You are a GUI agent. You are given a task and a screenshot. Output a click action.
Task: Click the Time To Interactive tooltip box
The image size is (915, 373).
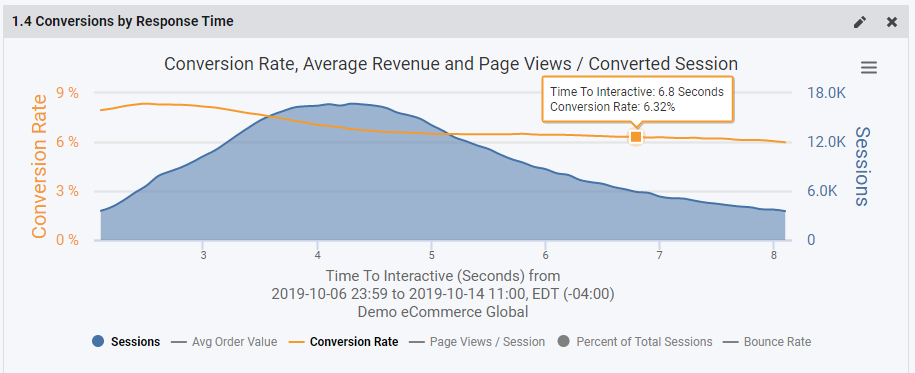pos(637,99)
